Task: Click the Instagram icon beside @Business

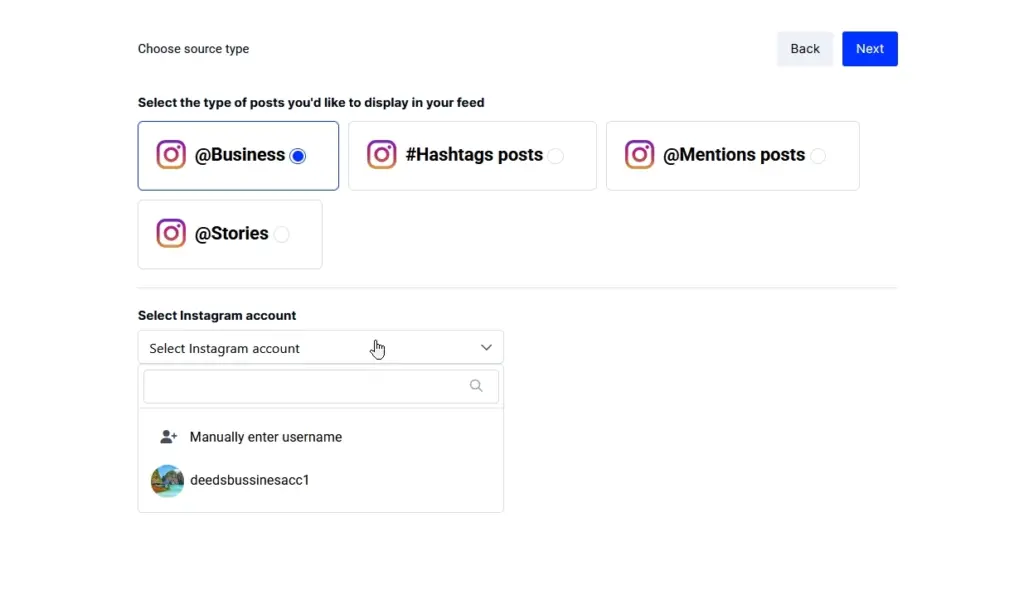Action: click(171, 155)
